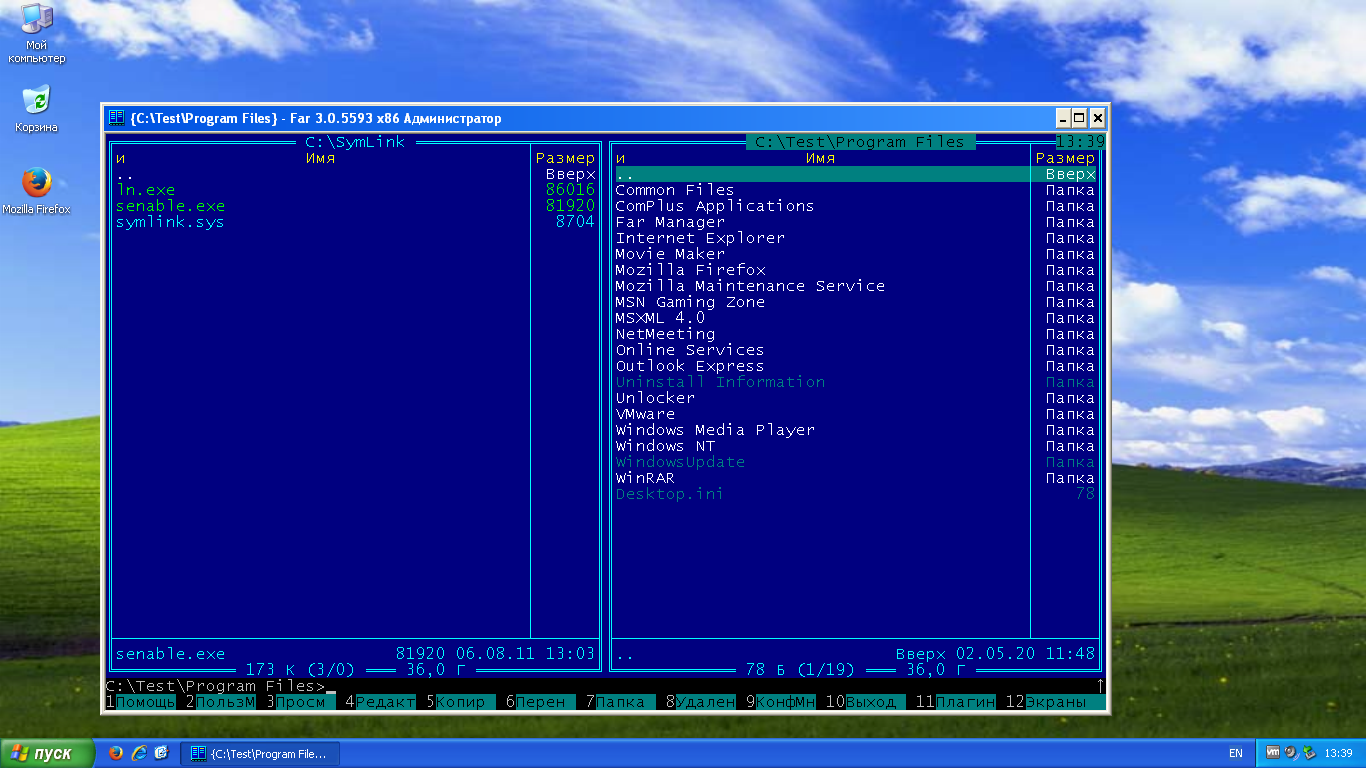Click the highlighted '..' row in right panel
1366x768 pixels.
pyautogui.click(x=856, y=174)
